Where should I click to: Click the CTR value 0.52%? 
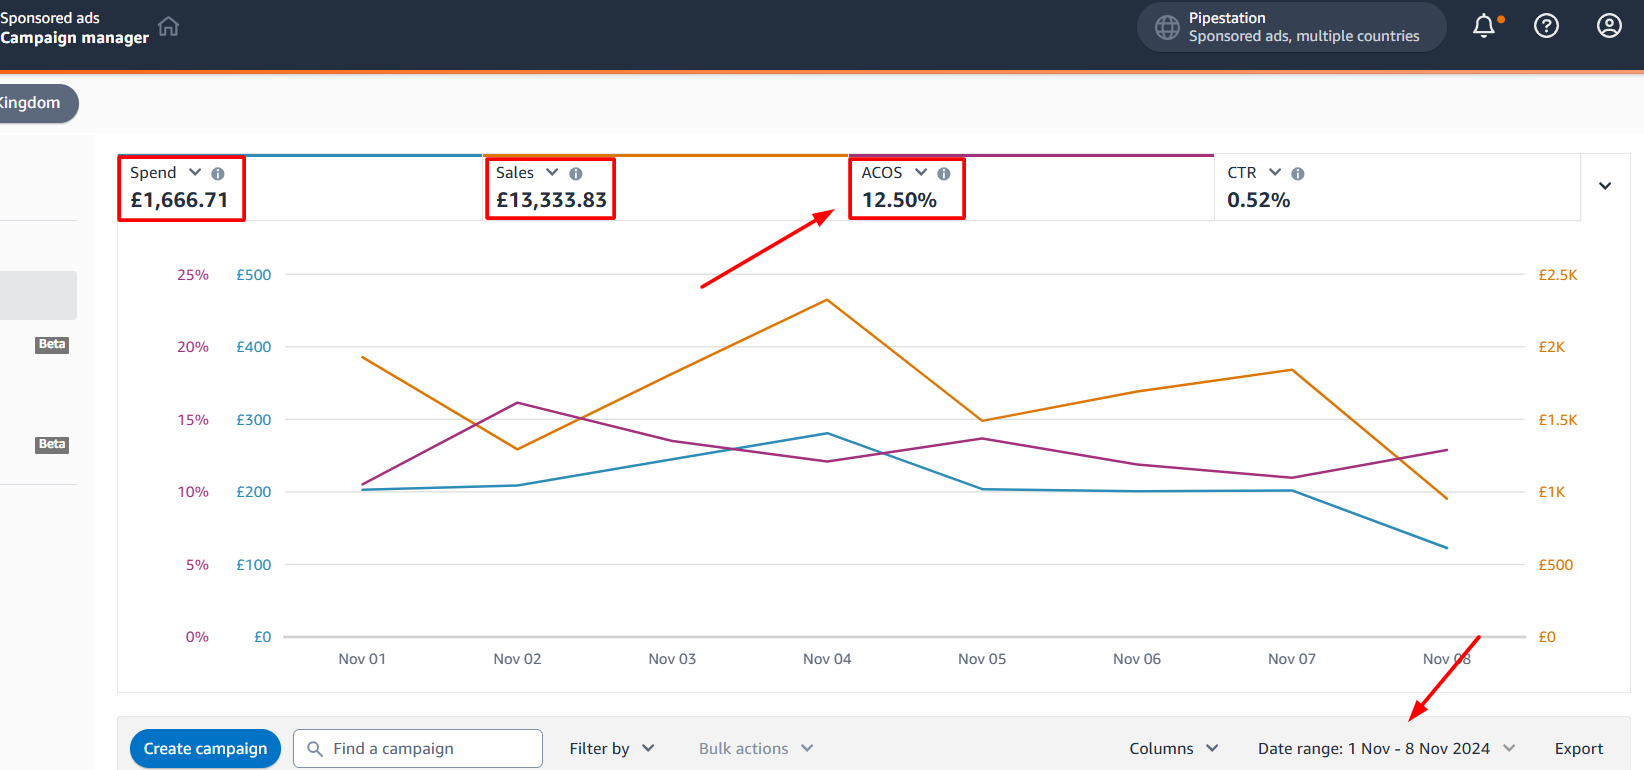pyautogui.click(x=1258, y=200)
